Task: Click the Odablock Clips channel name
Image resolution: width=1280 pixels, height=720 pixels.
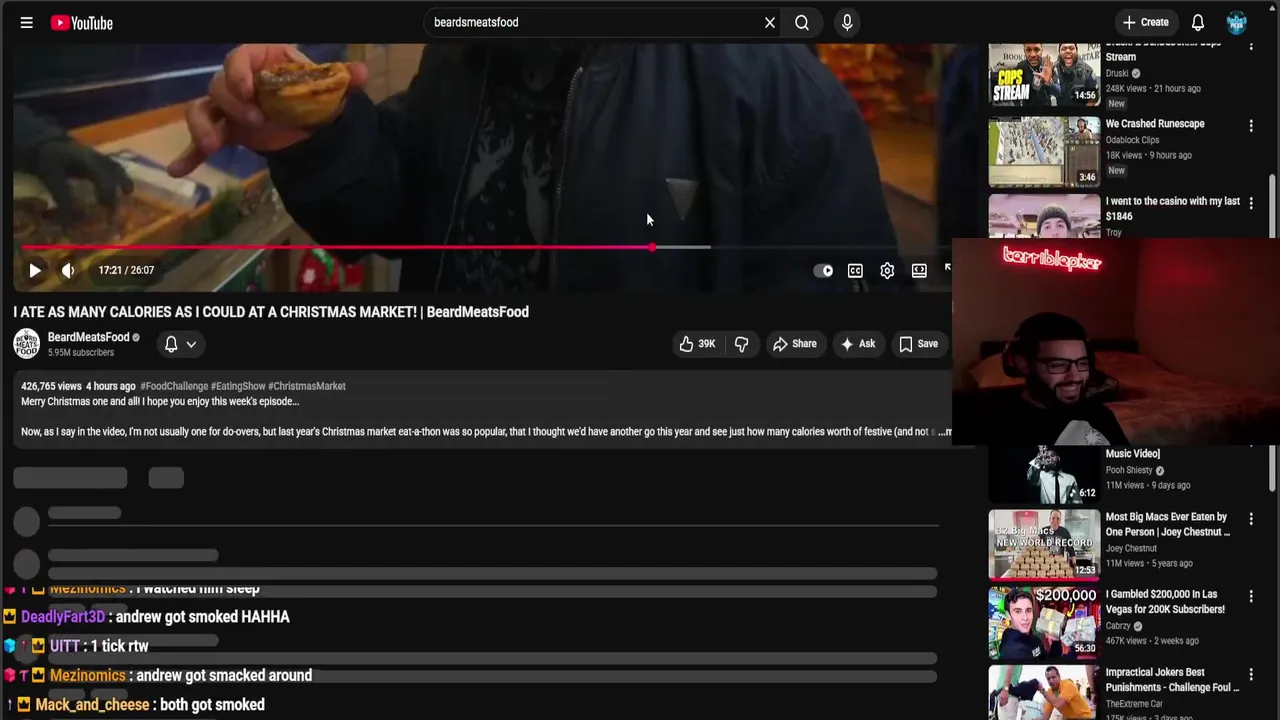Action: (x=1132, y=140)
